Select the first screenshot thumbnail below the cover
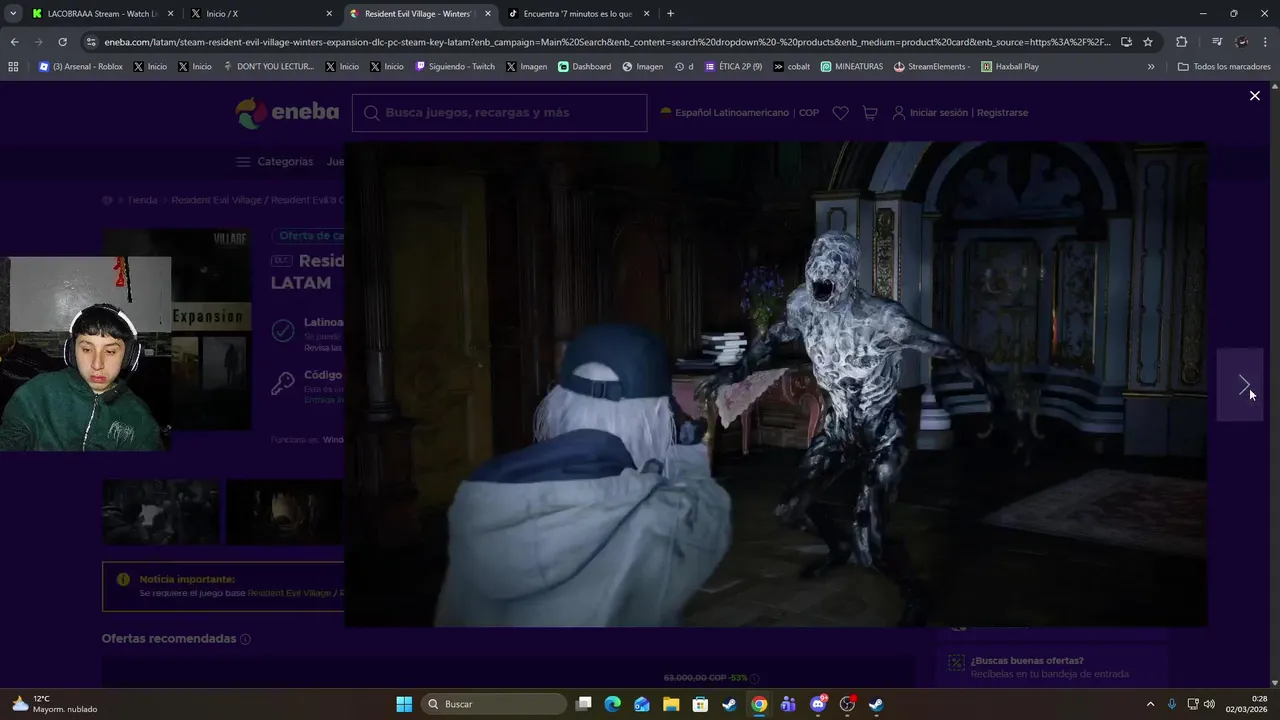Viewport: 1280px width, 720px height. 160,512
